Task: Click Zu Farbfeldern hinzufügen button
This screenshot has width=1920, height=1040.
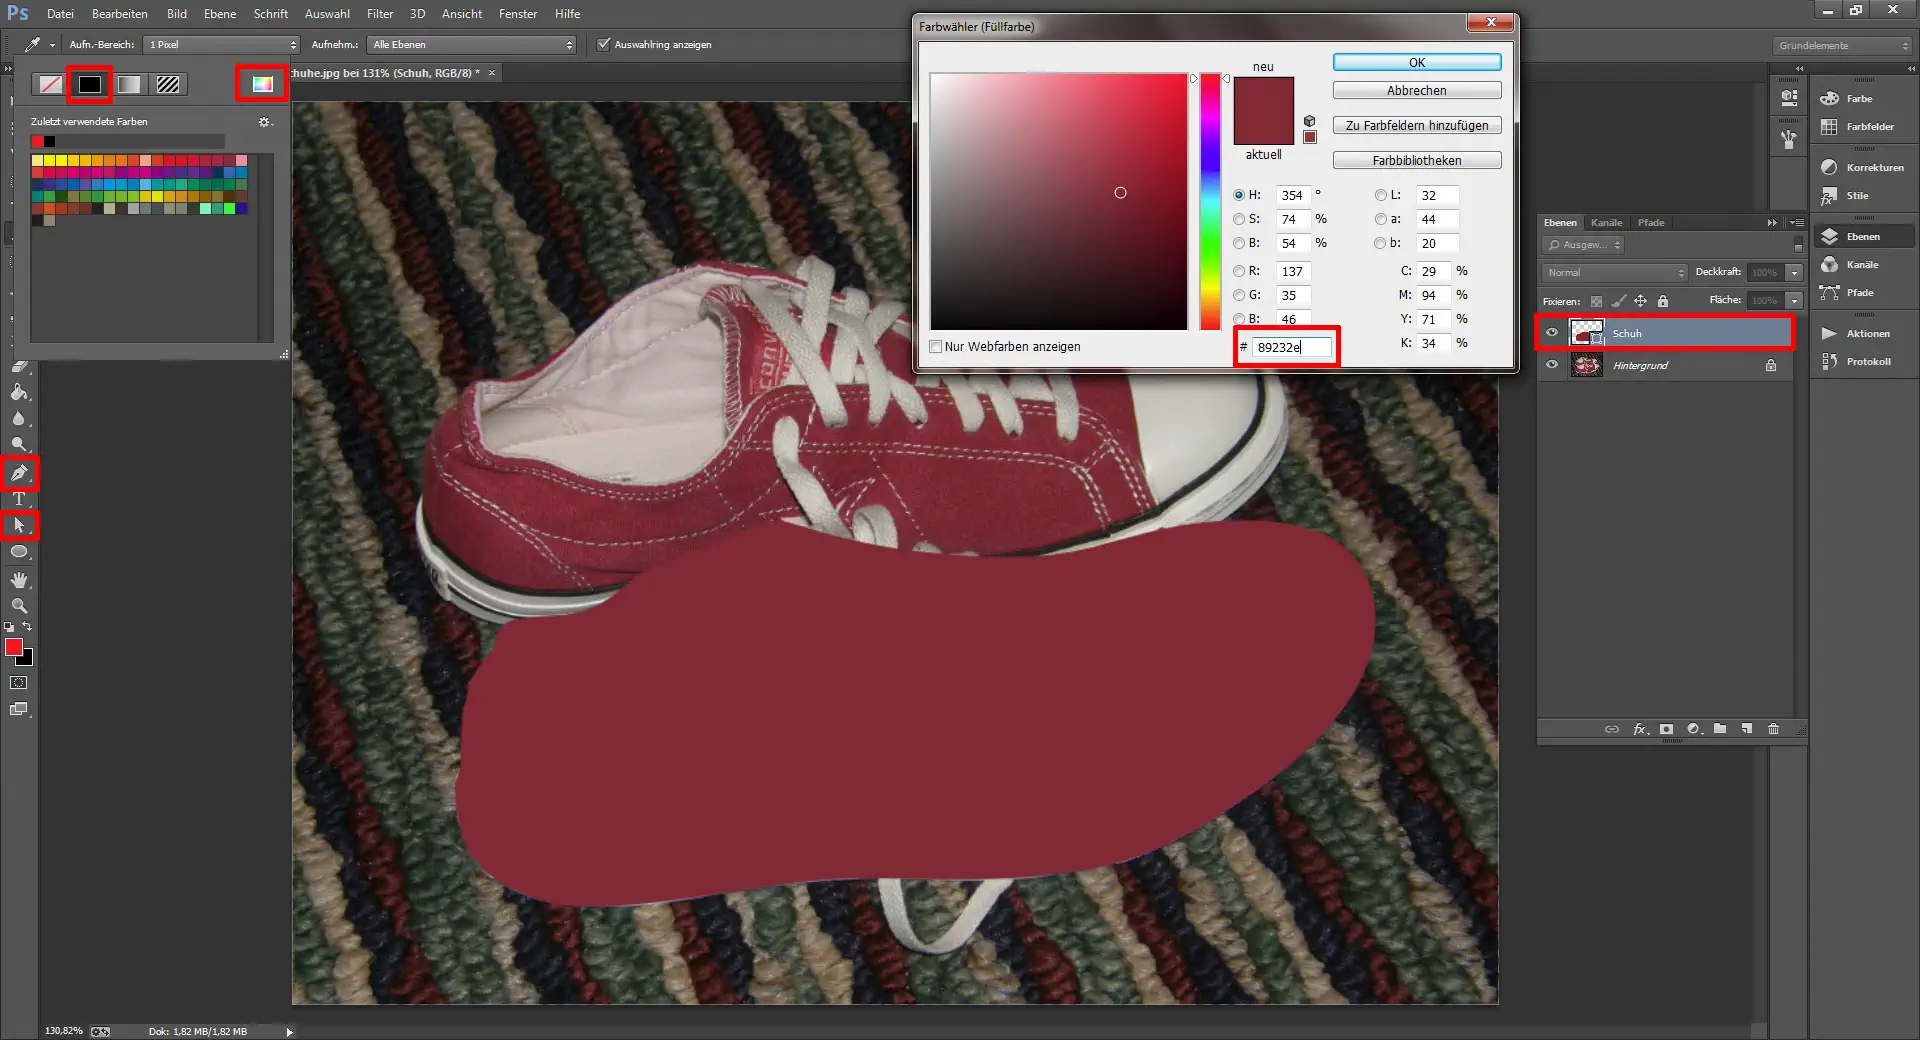Action: click(1416, 126)
